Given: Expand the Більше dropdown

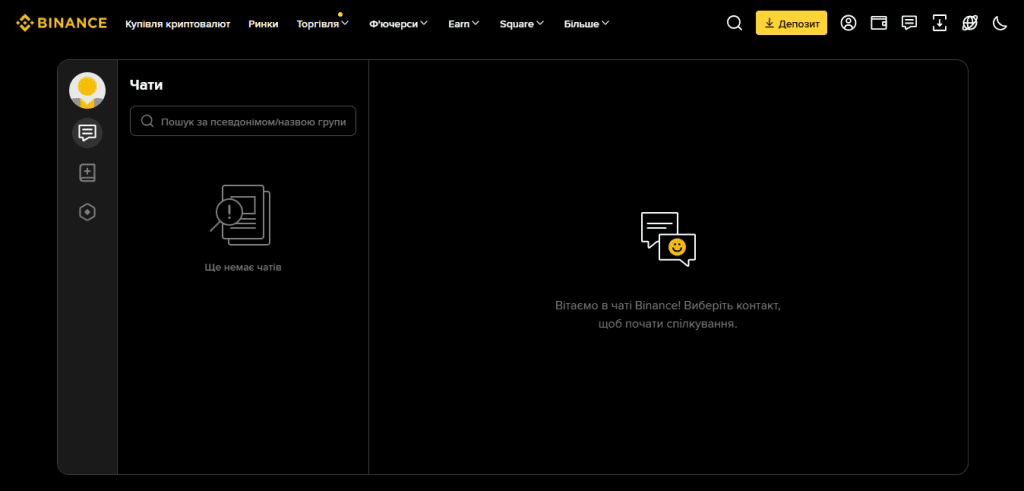Looking at the screenshot, I should pos(586,24).
